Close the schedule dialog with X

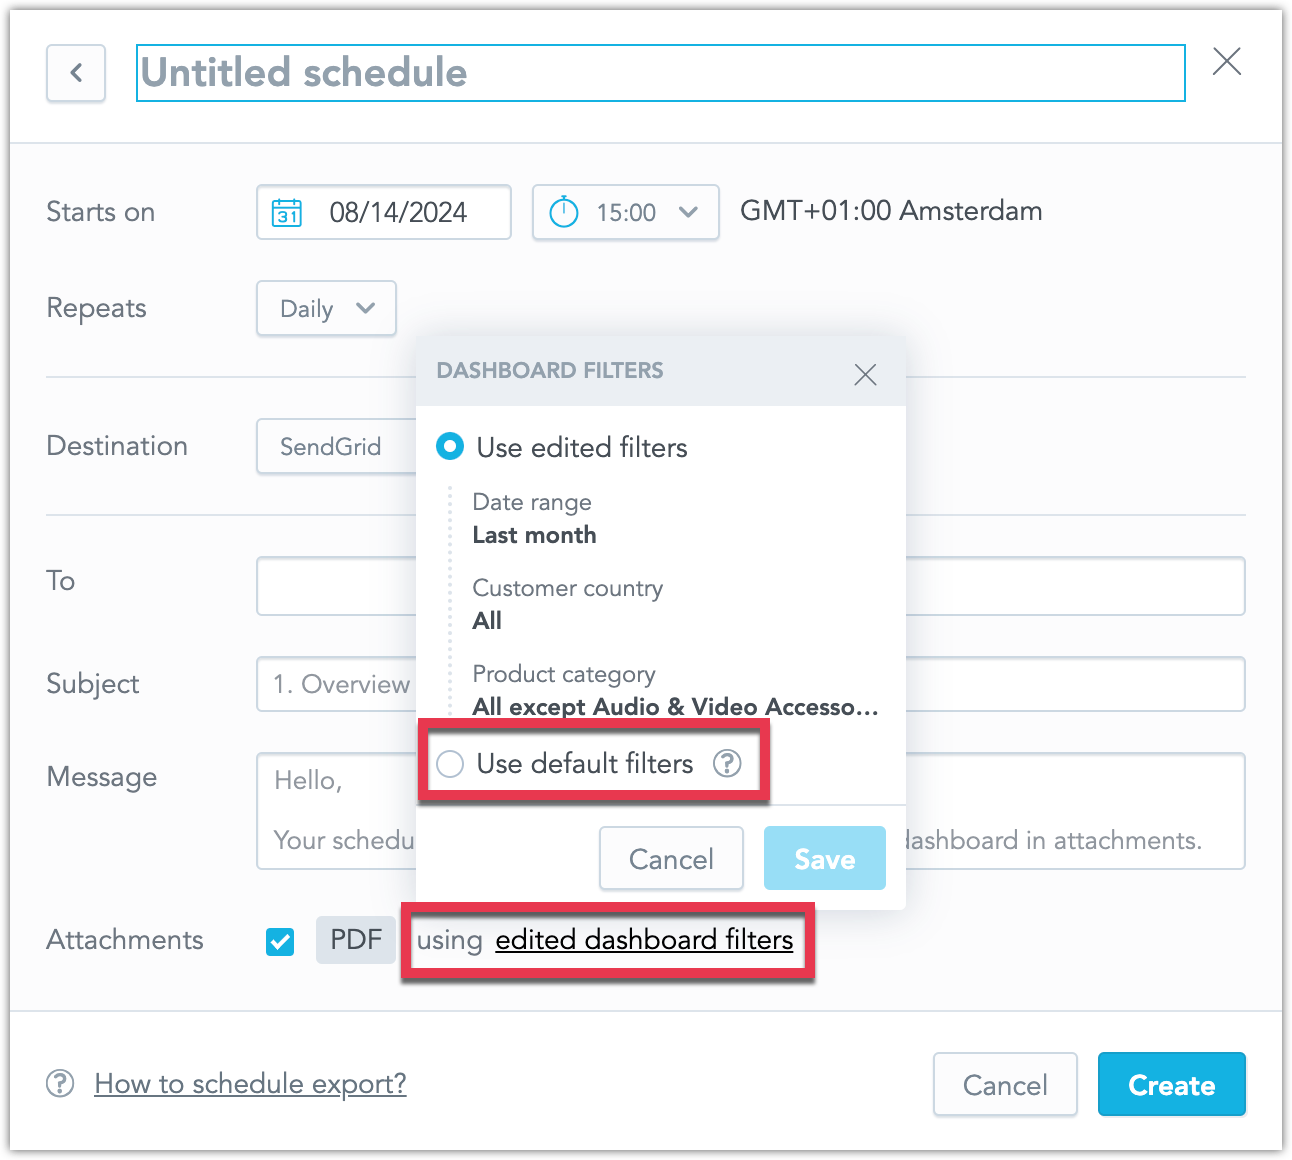point(1227,61)
